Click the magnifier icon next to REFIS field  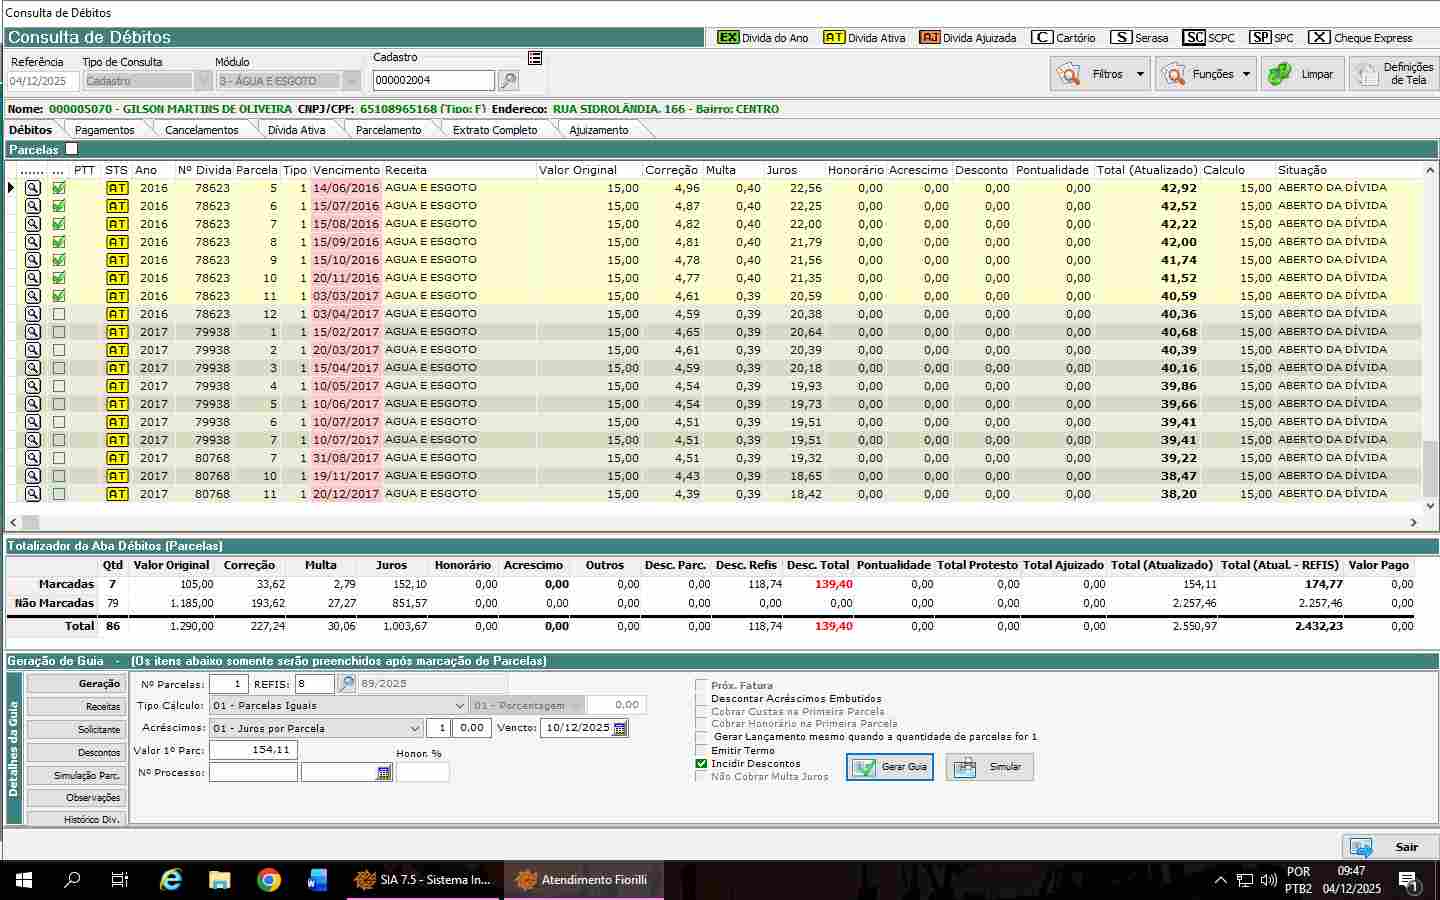click(x=346, y=684)
